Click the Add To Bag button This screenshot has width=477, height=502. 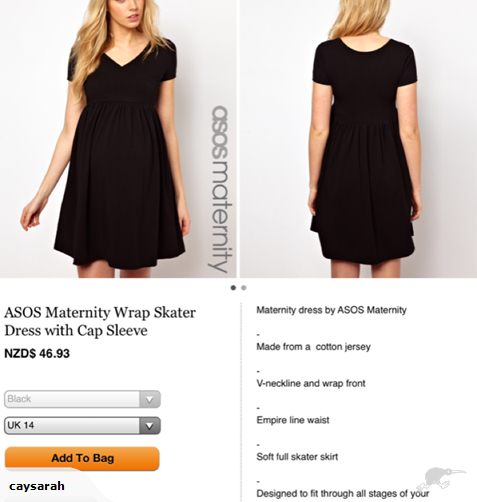coord(82,458)
